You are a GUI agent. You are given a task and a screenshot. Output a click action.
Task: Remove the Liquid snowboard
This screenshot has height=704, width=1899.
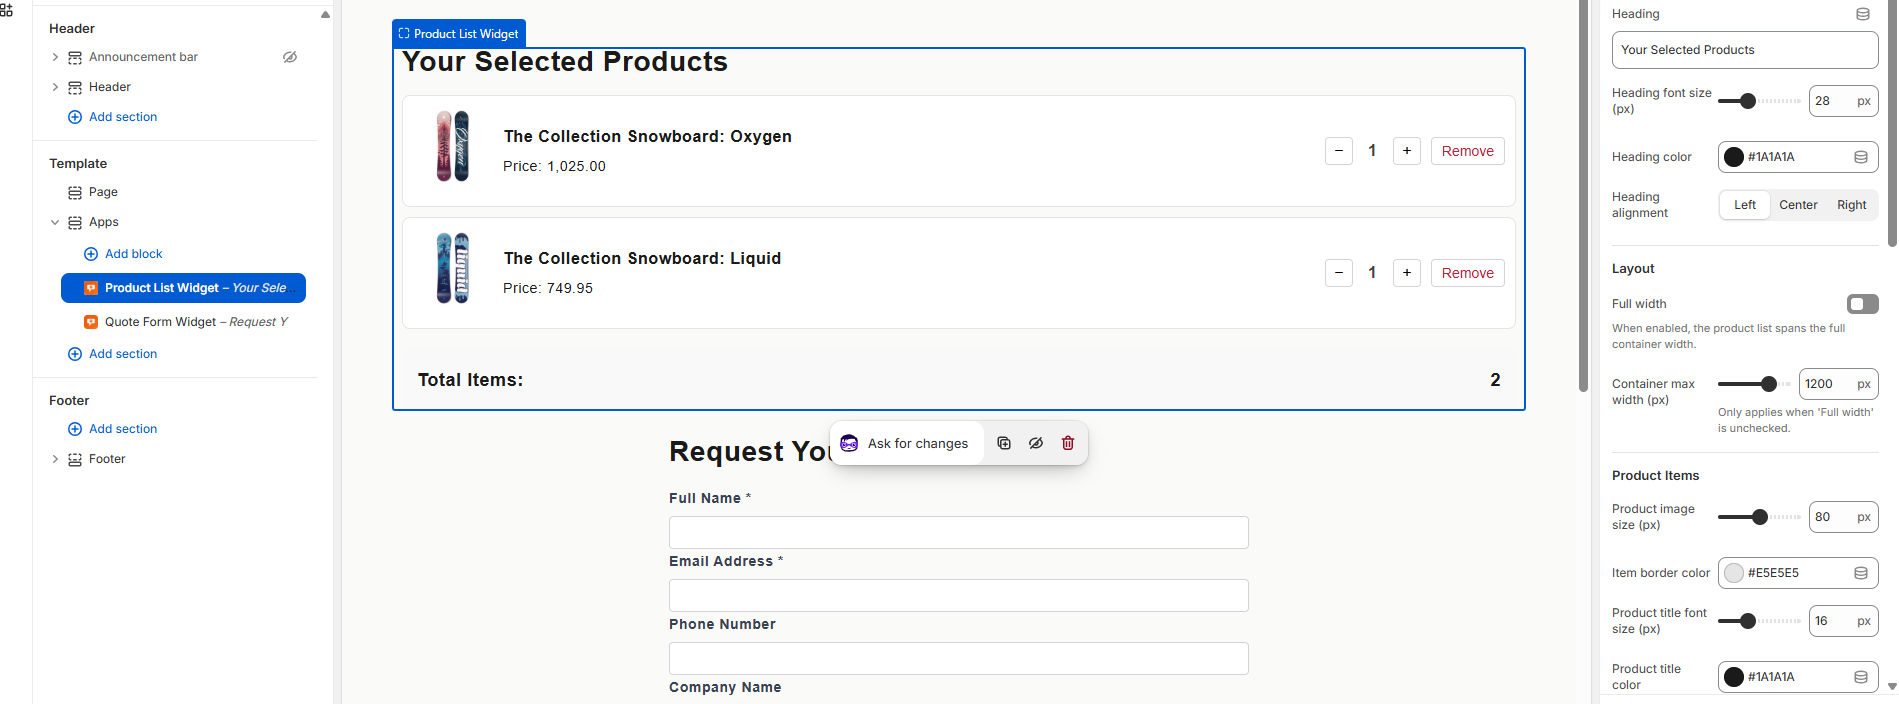(1467, 273)
